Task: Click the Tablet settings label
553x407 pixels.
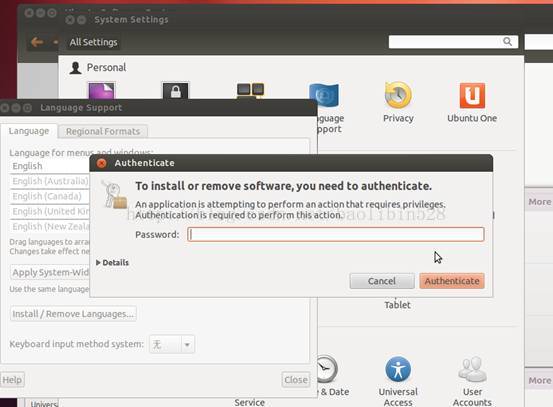Action: click(x=397, y=305)
